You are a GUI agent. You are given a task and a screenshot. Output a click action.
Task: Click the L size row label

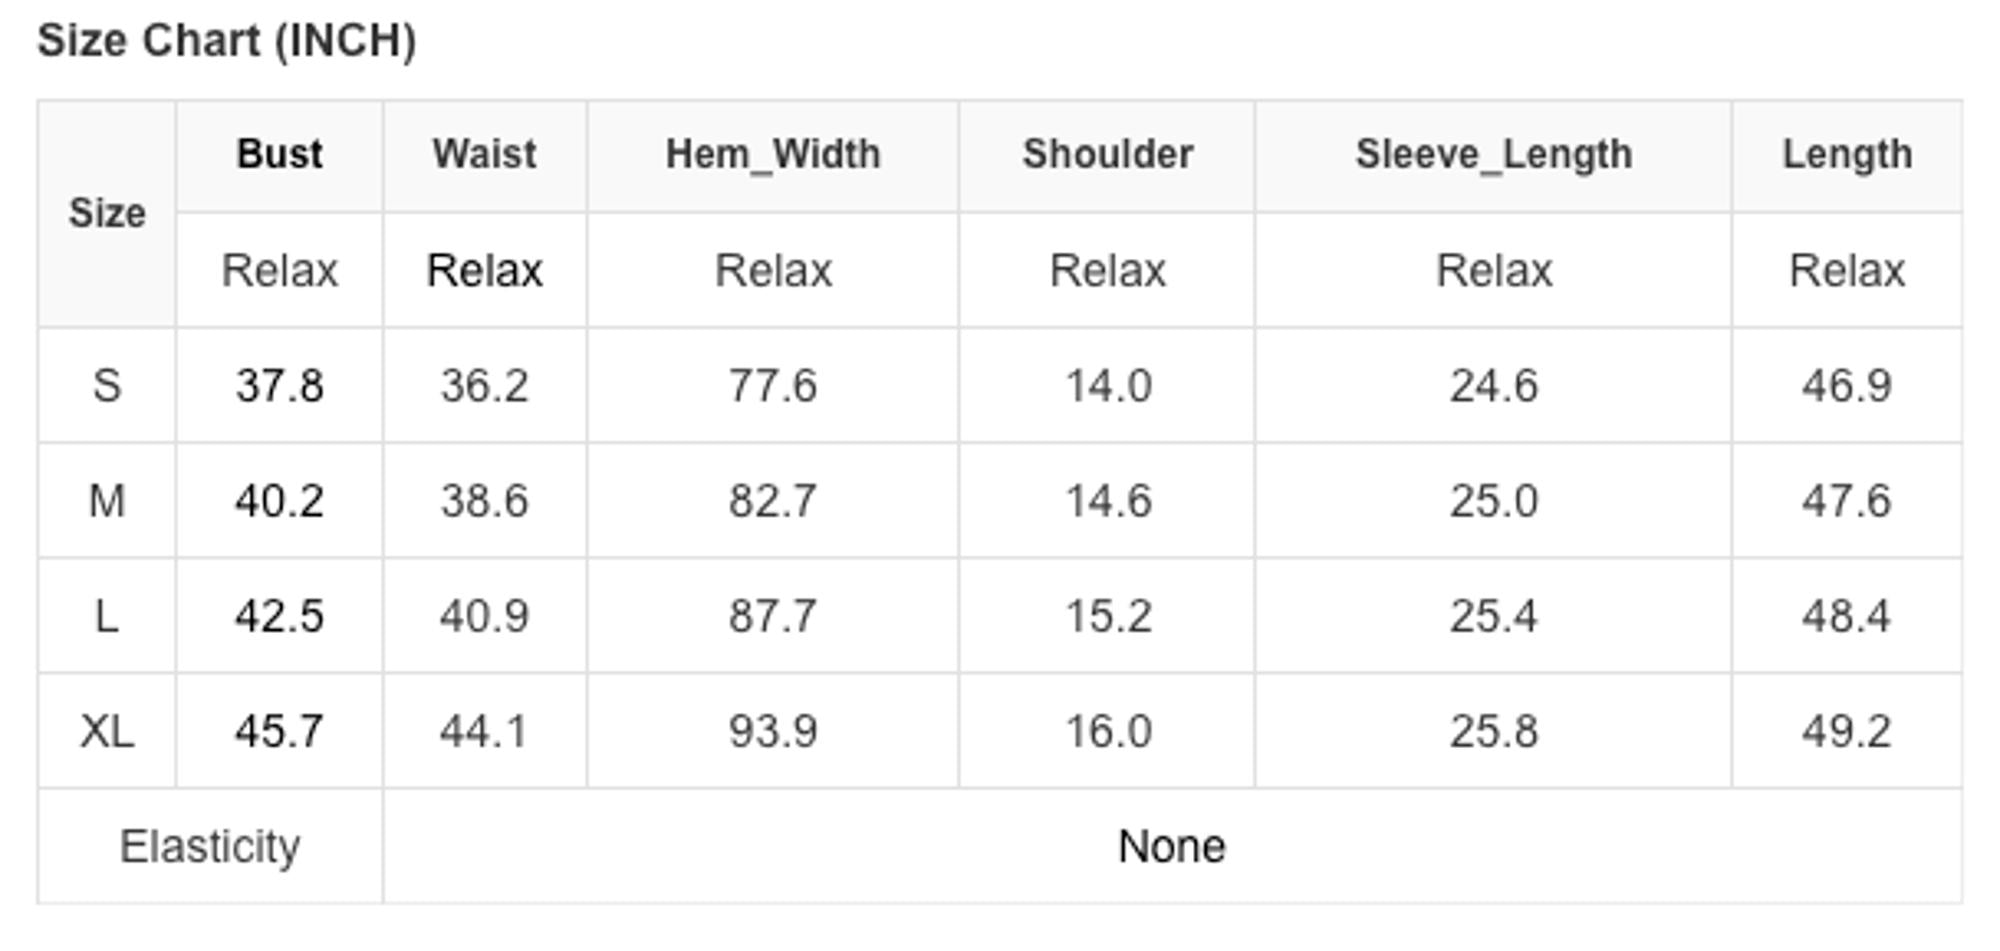click(x=107, y=615)
